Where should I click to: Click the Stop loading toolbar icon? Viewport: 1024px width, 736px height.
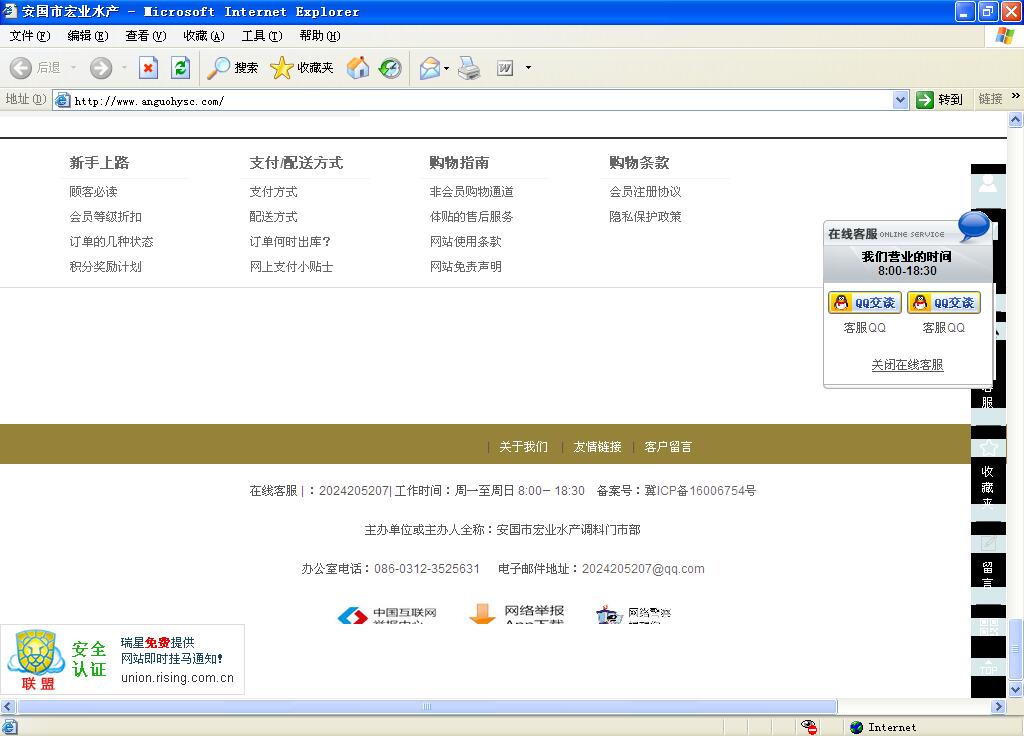coord(148,68)
